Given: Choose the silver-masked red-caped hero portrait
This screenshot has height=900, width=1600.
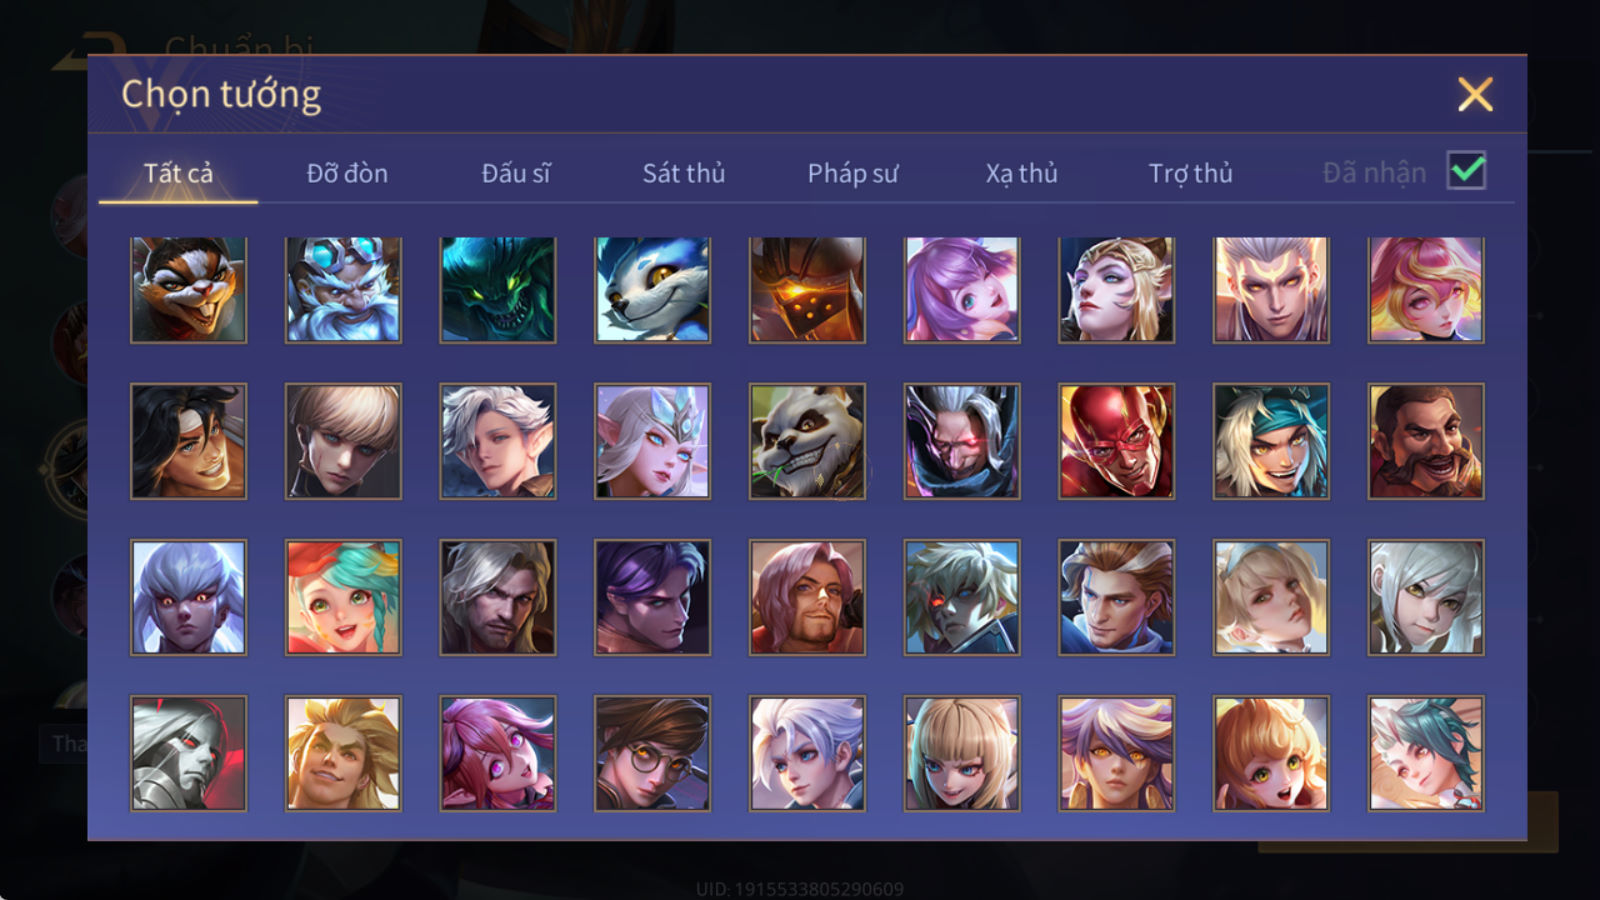Looking at the screenshot, I should pos(188,753).
